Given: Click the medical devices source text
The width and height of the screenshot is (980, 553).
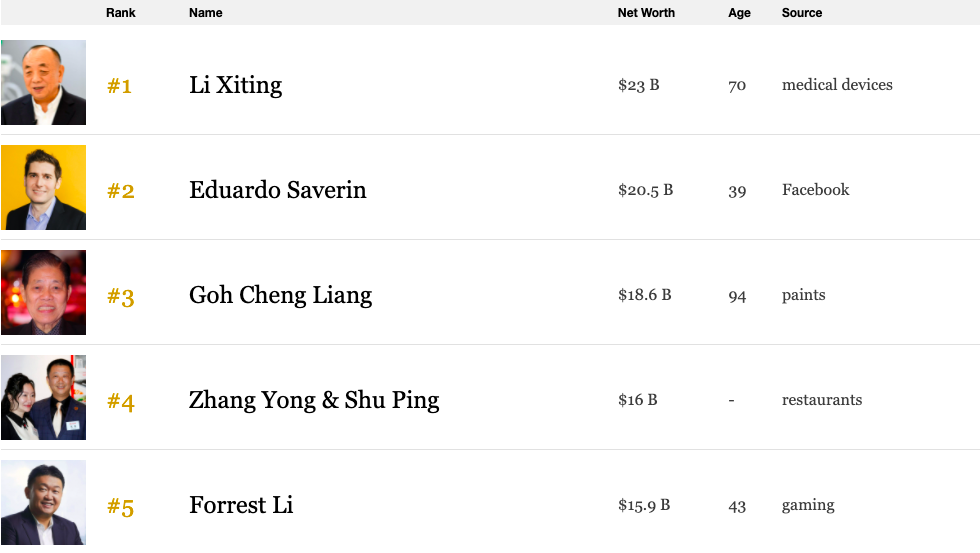Looking at the screenshot, I should point(837,85).
